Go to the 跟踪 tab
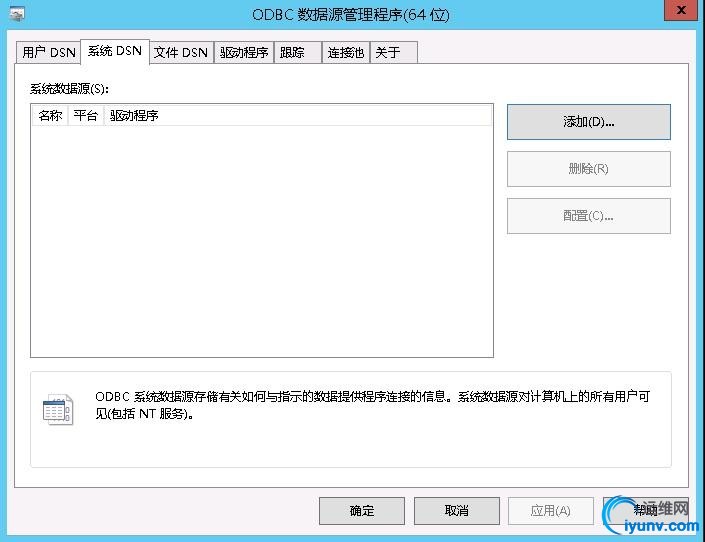Screen dimensions: 705x542 click(298, 53)
